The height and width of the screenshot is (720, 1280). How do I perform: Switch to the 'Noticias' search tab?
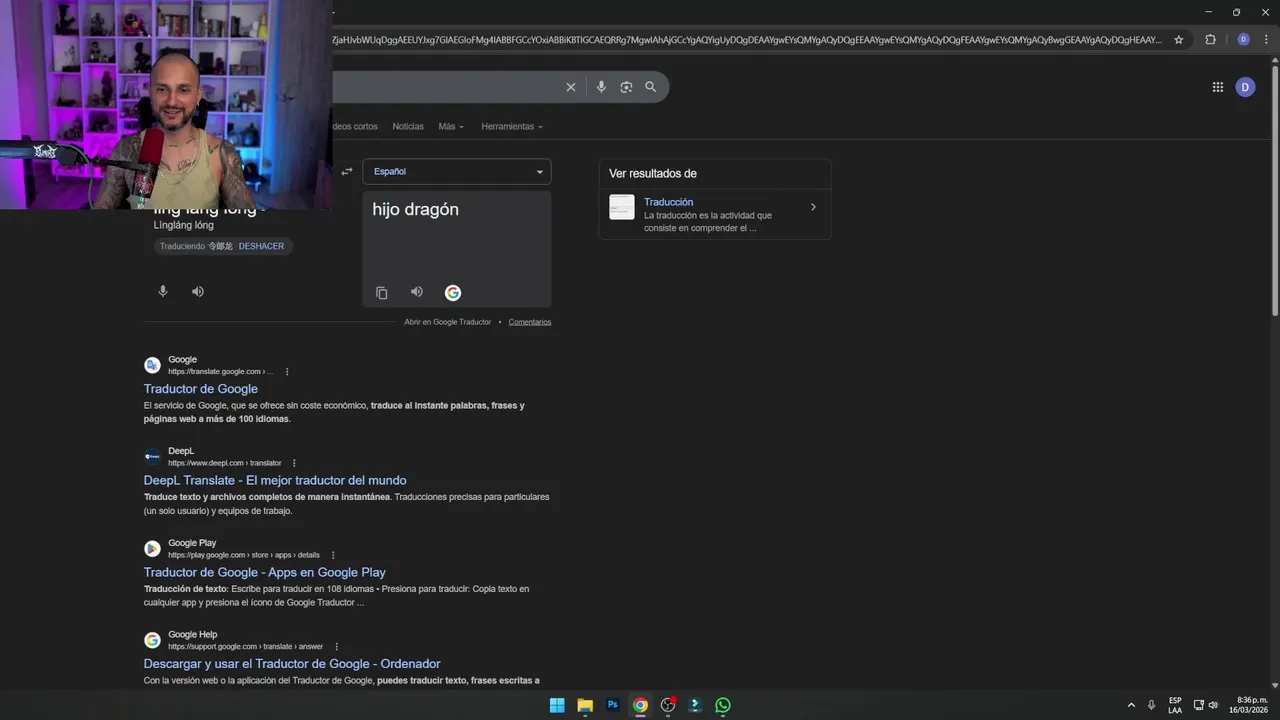click(x=408, y=127)
